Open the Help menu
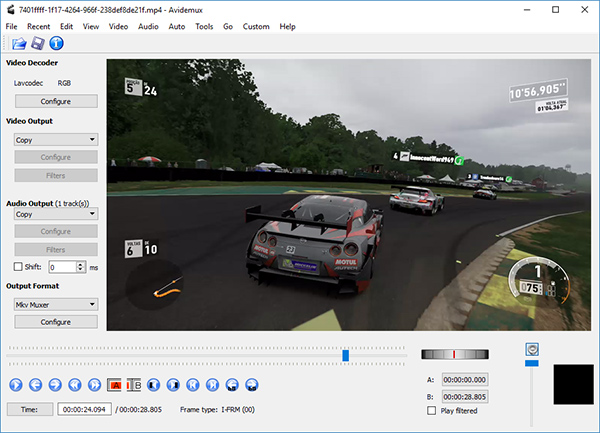The image size is (600, 433). pos(287,26)
